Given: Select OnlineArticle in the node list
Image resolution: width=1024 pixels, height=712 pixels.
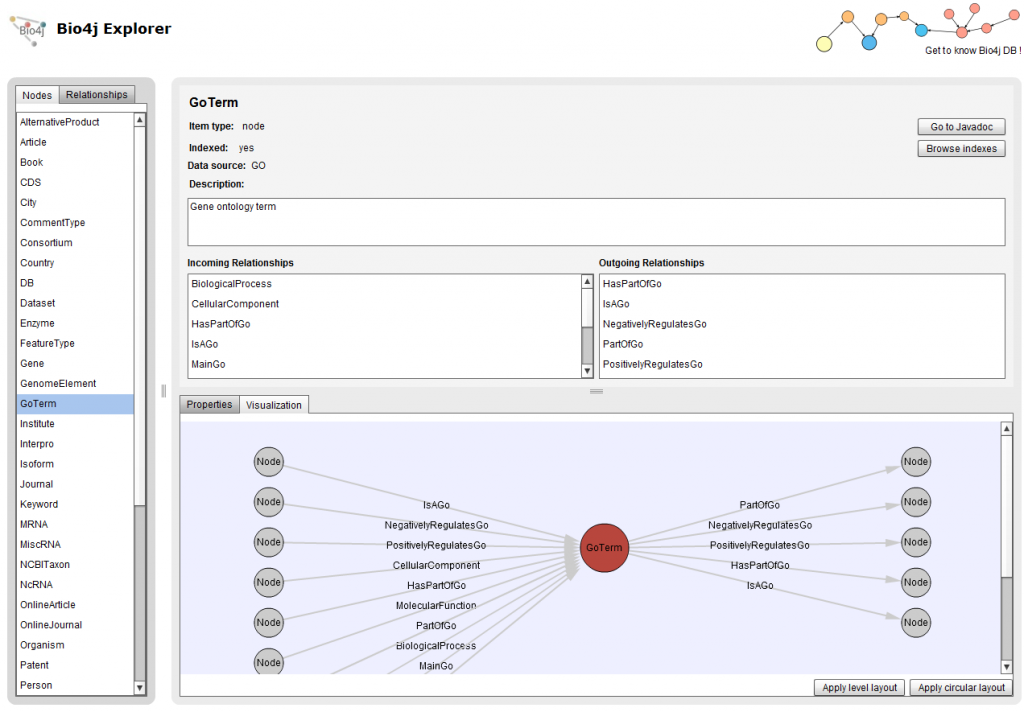Looking at the screenshot, I should 75,605.
